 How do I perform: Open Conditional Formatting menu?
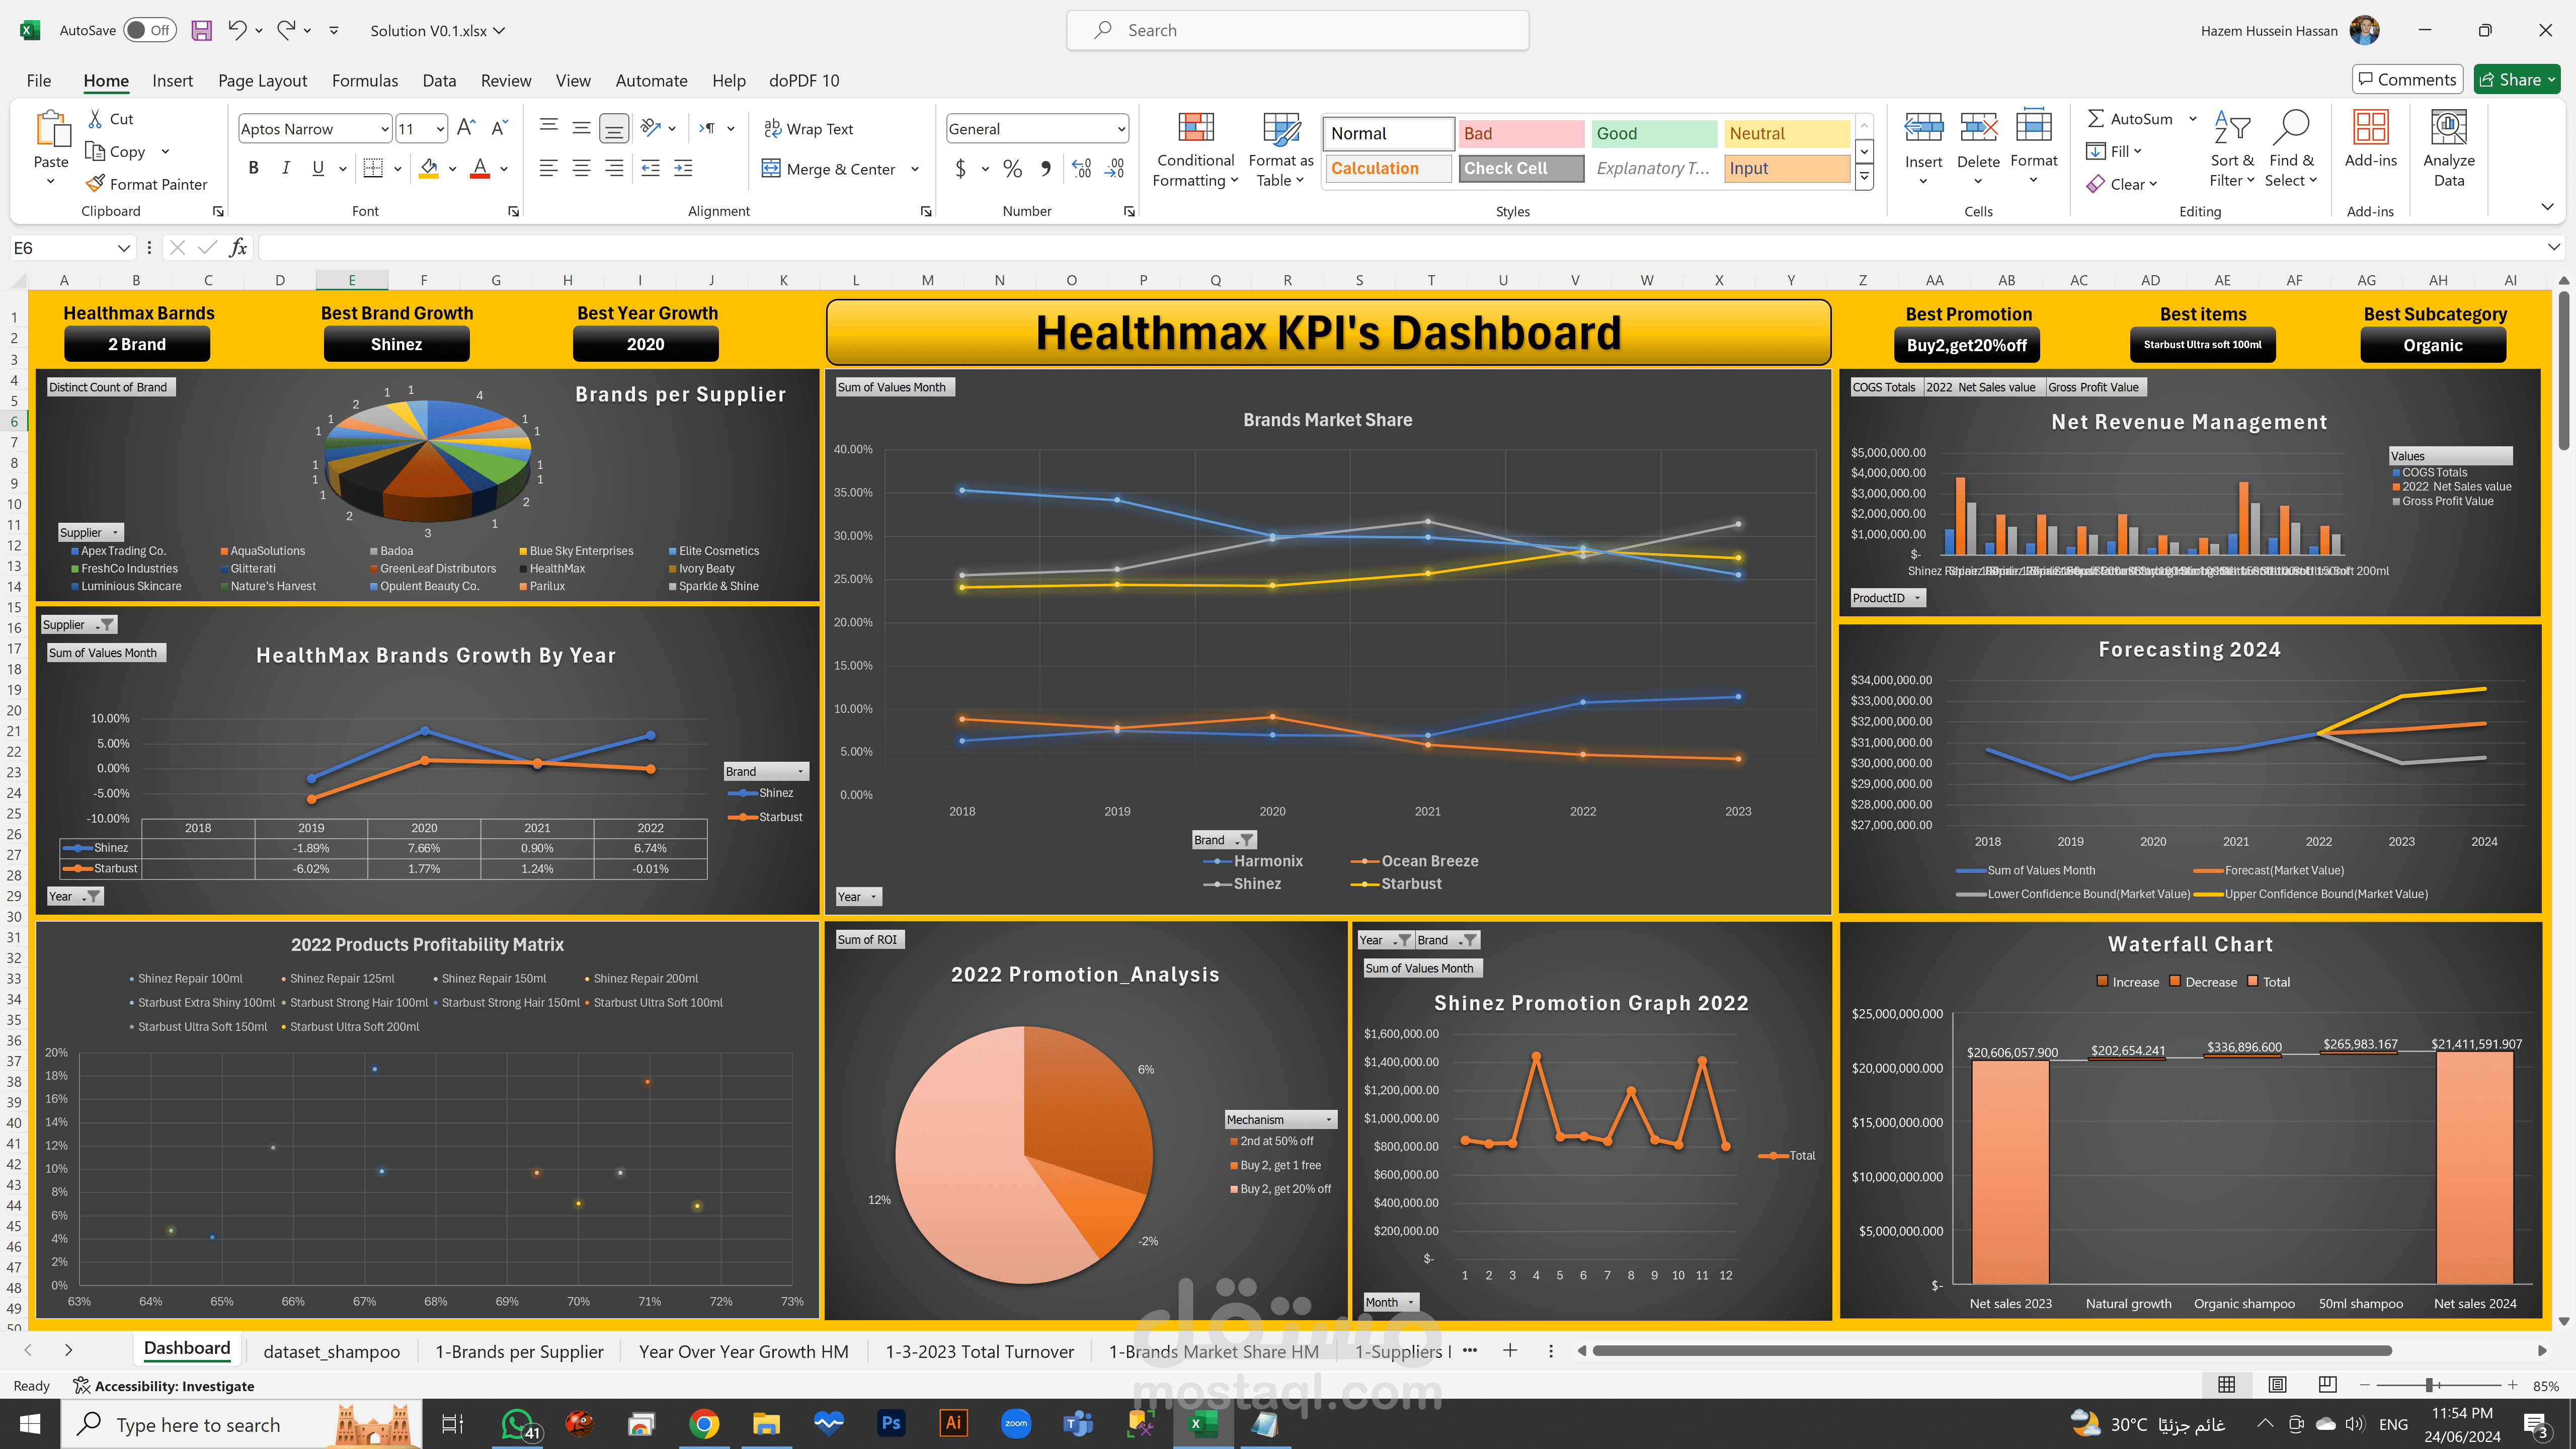(x=1195, y=150)
